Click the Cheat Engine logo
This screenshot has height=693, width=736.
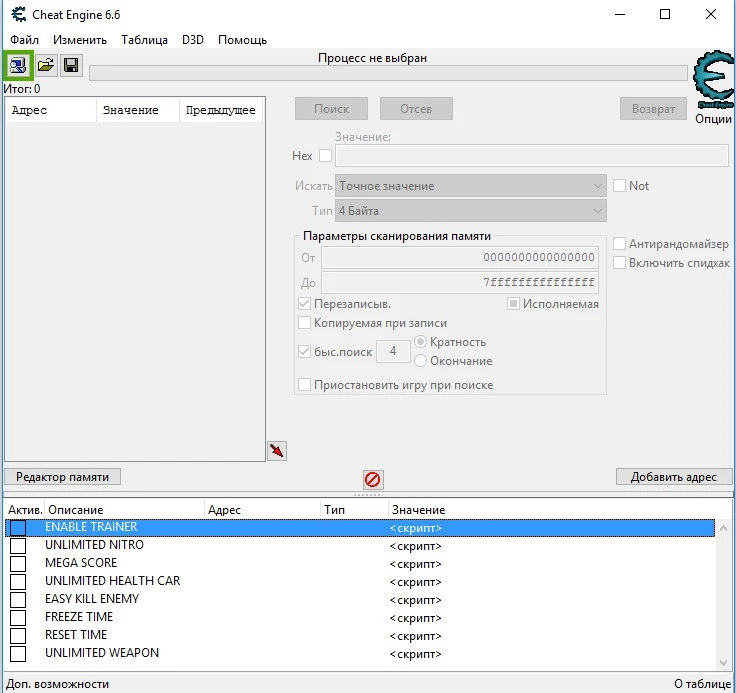tap(714, 80)
